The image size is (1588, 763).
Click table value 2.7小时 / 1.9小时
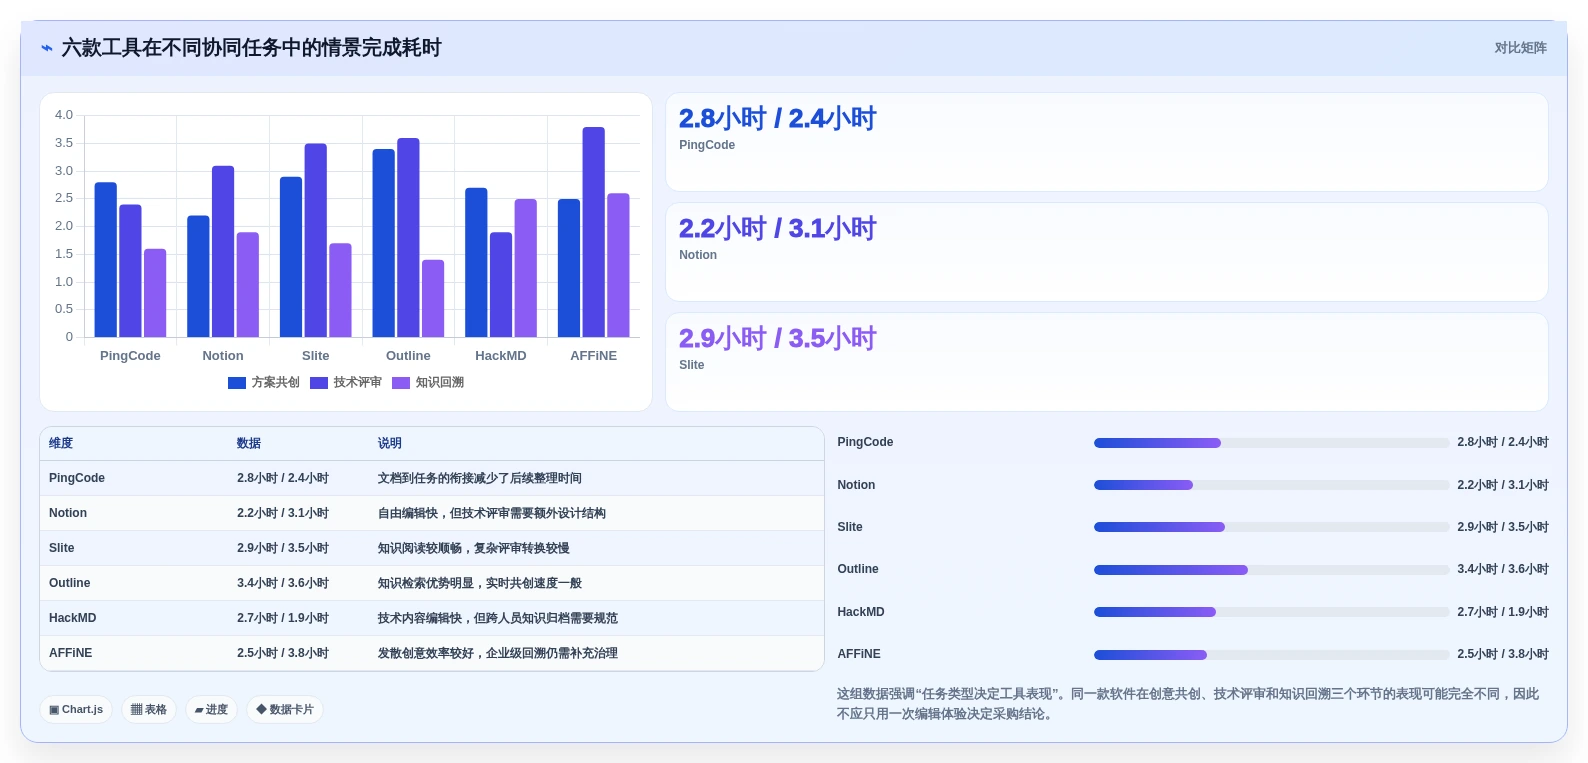point(283,619)
